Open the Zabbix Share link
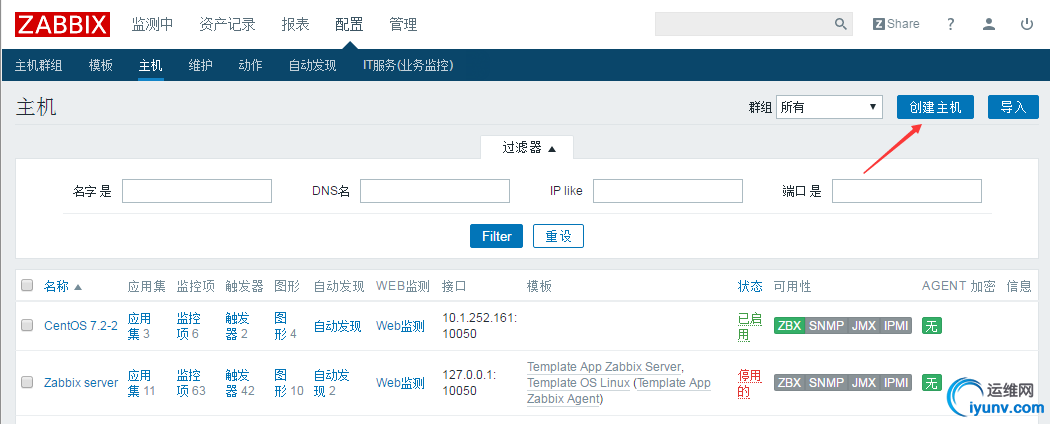The height and width of the screenshot is (424, 1050). [896, 24]
